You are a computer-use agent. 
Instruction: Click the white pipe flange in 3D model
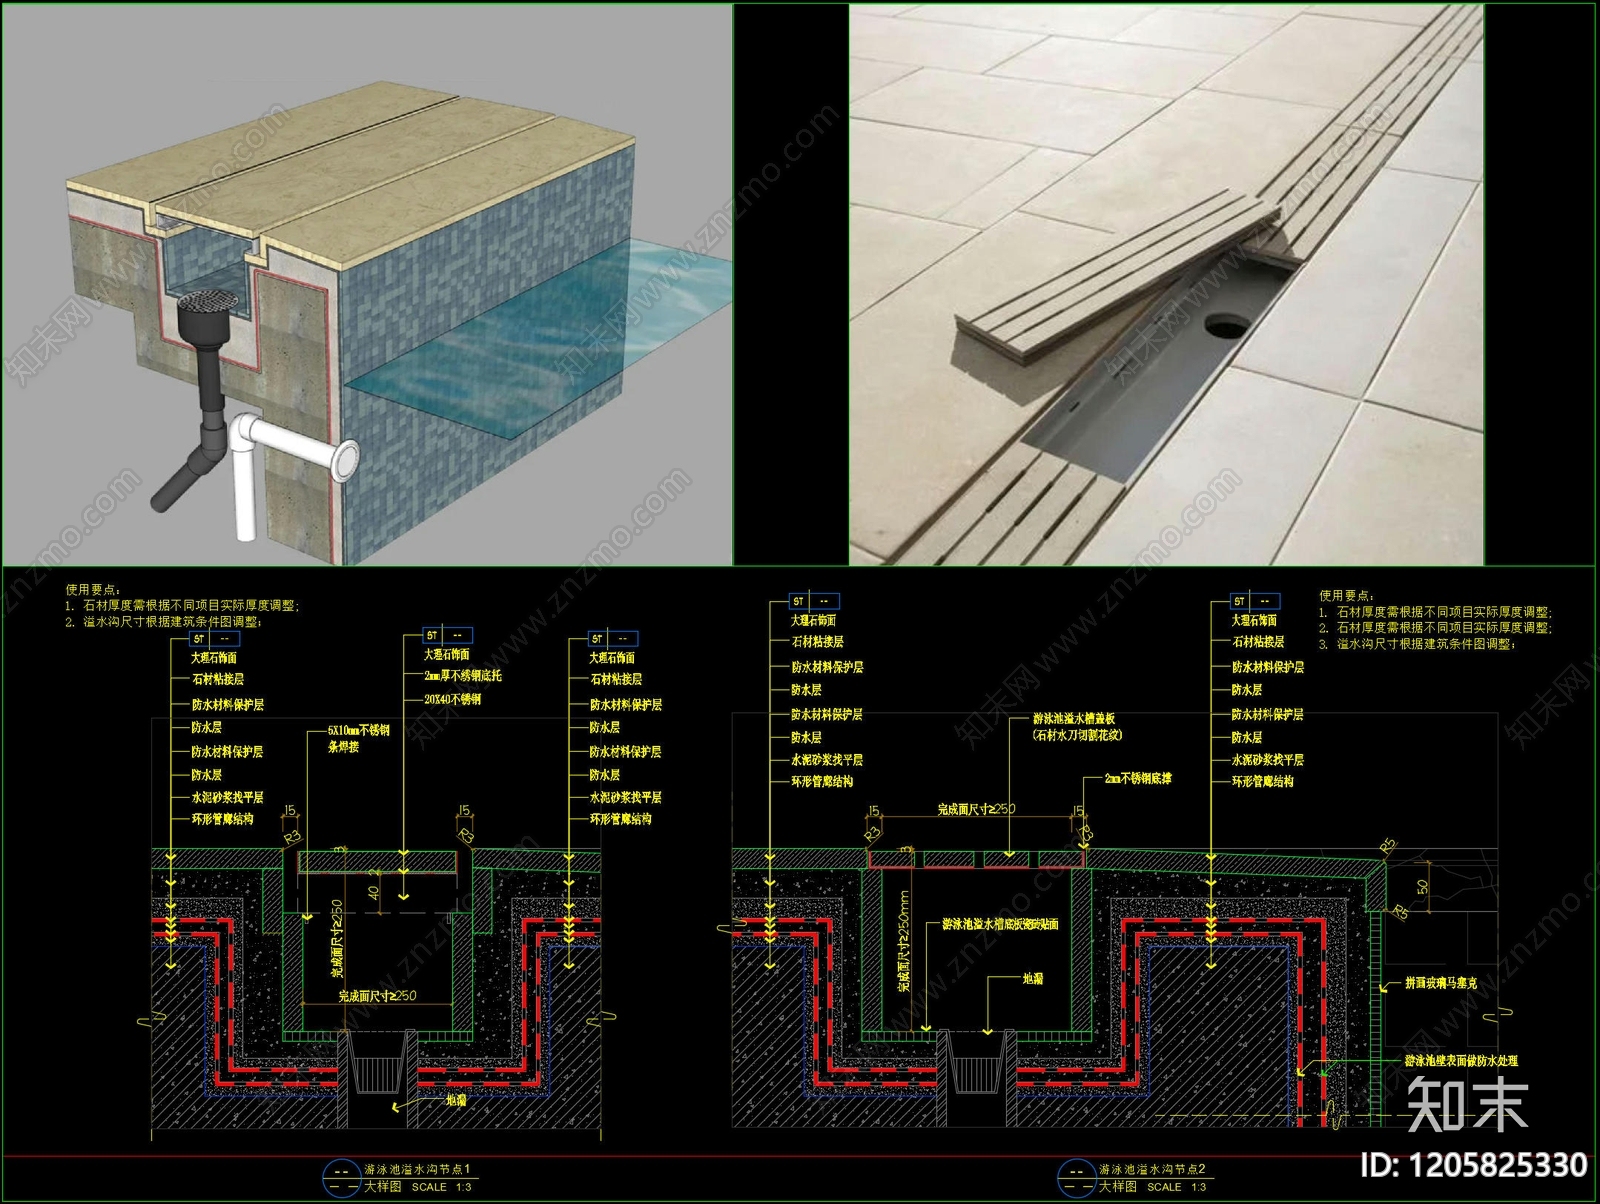point(346,461)
